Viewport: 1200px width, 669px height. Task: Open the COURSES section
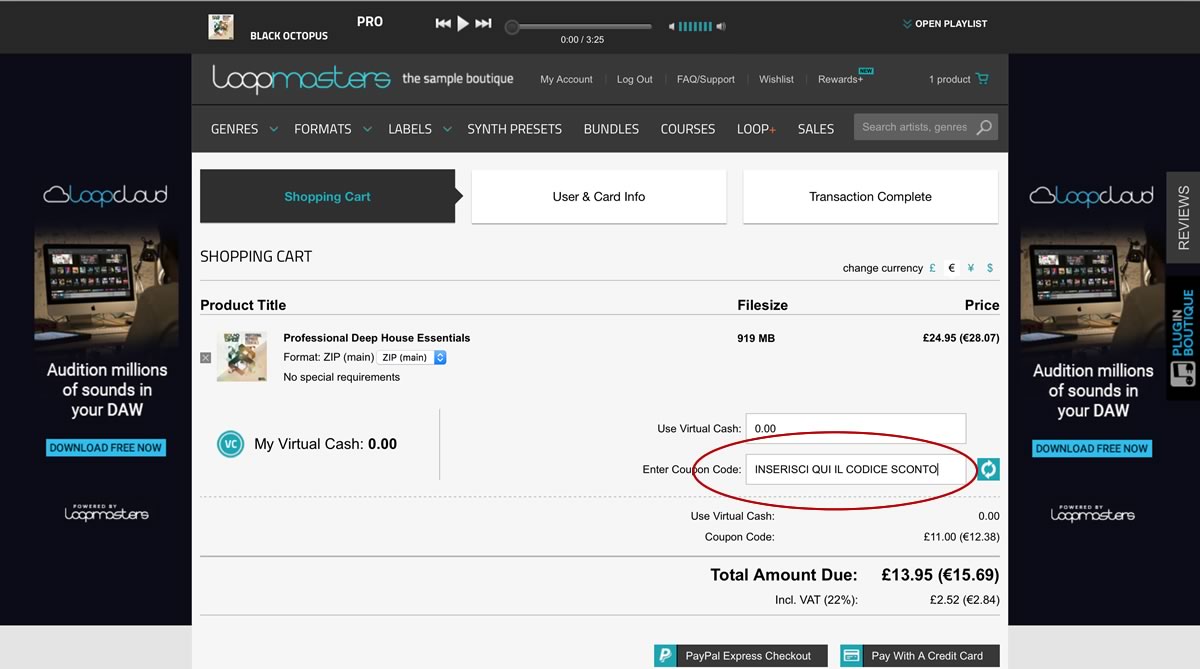688,129
